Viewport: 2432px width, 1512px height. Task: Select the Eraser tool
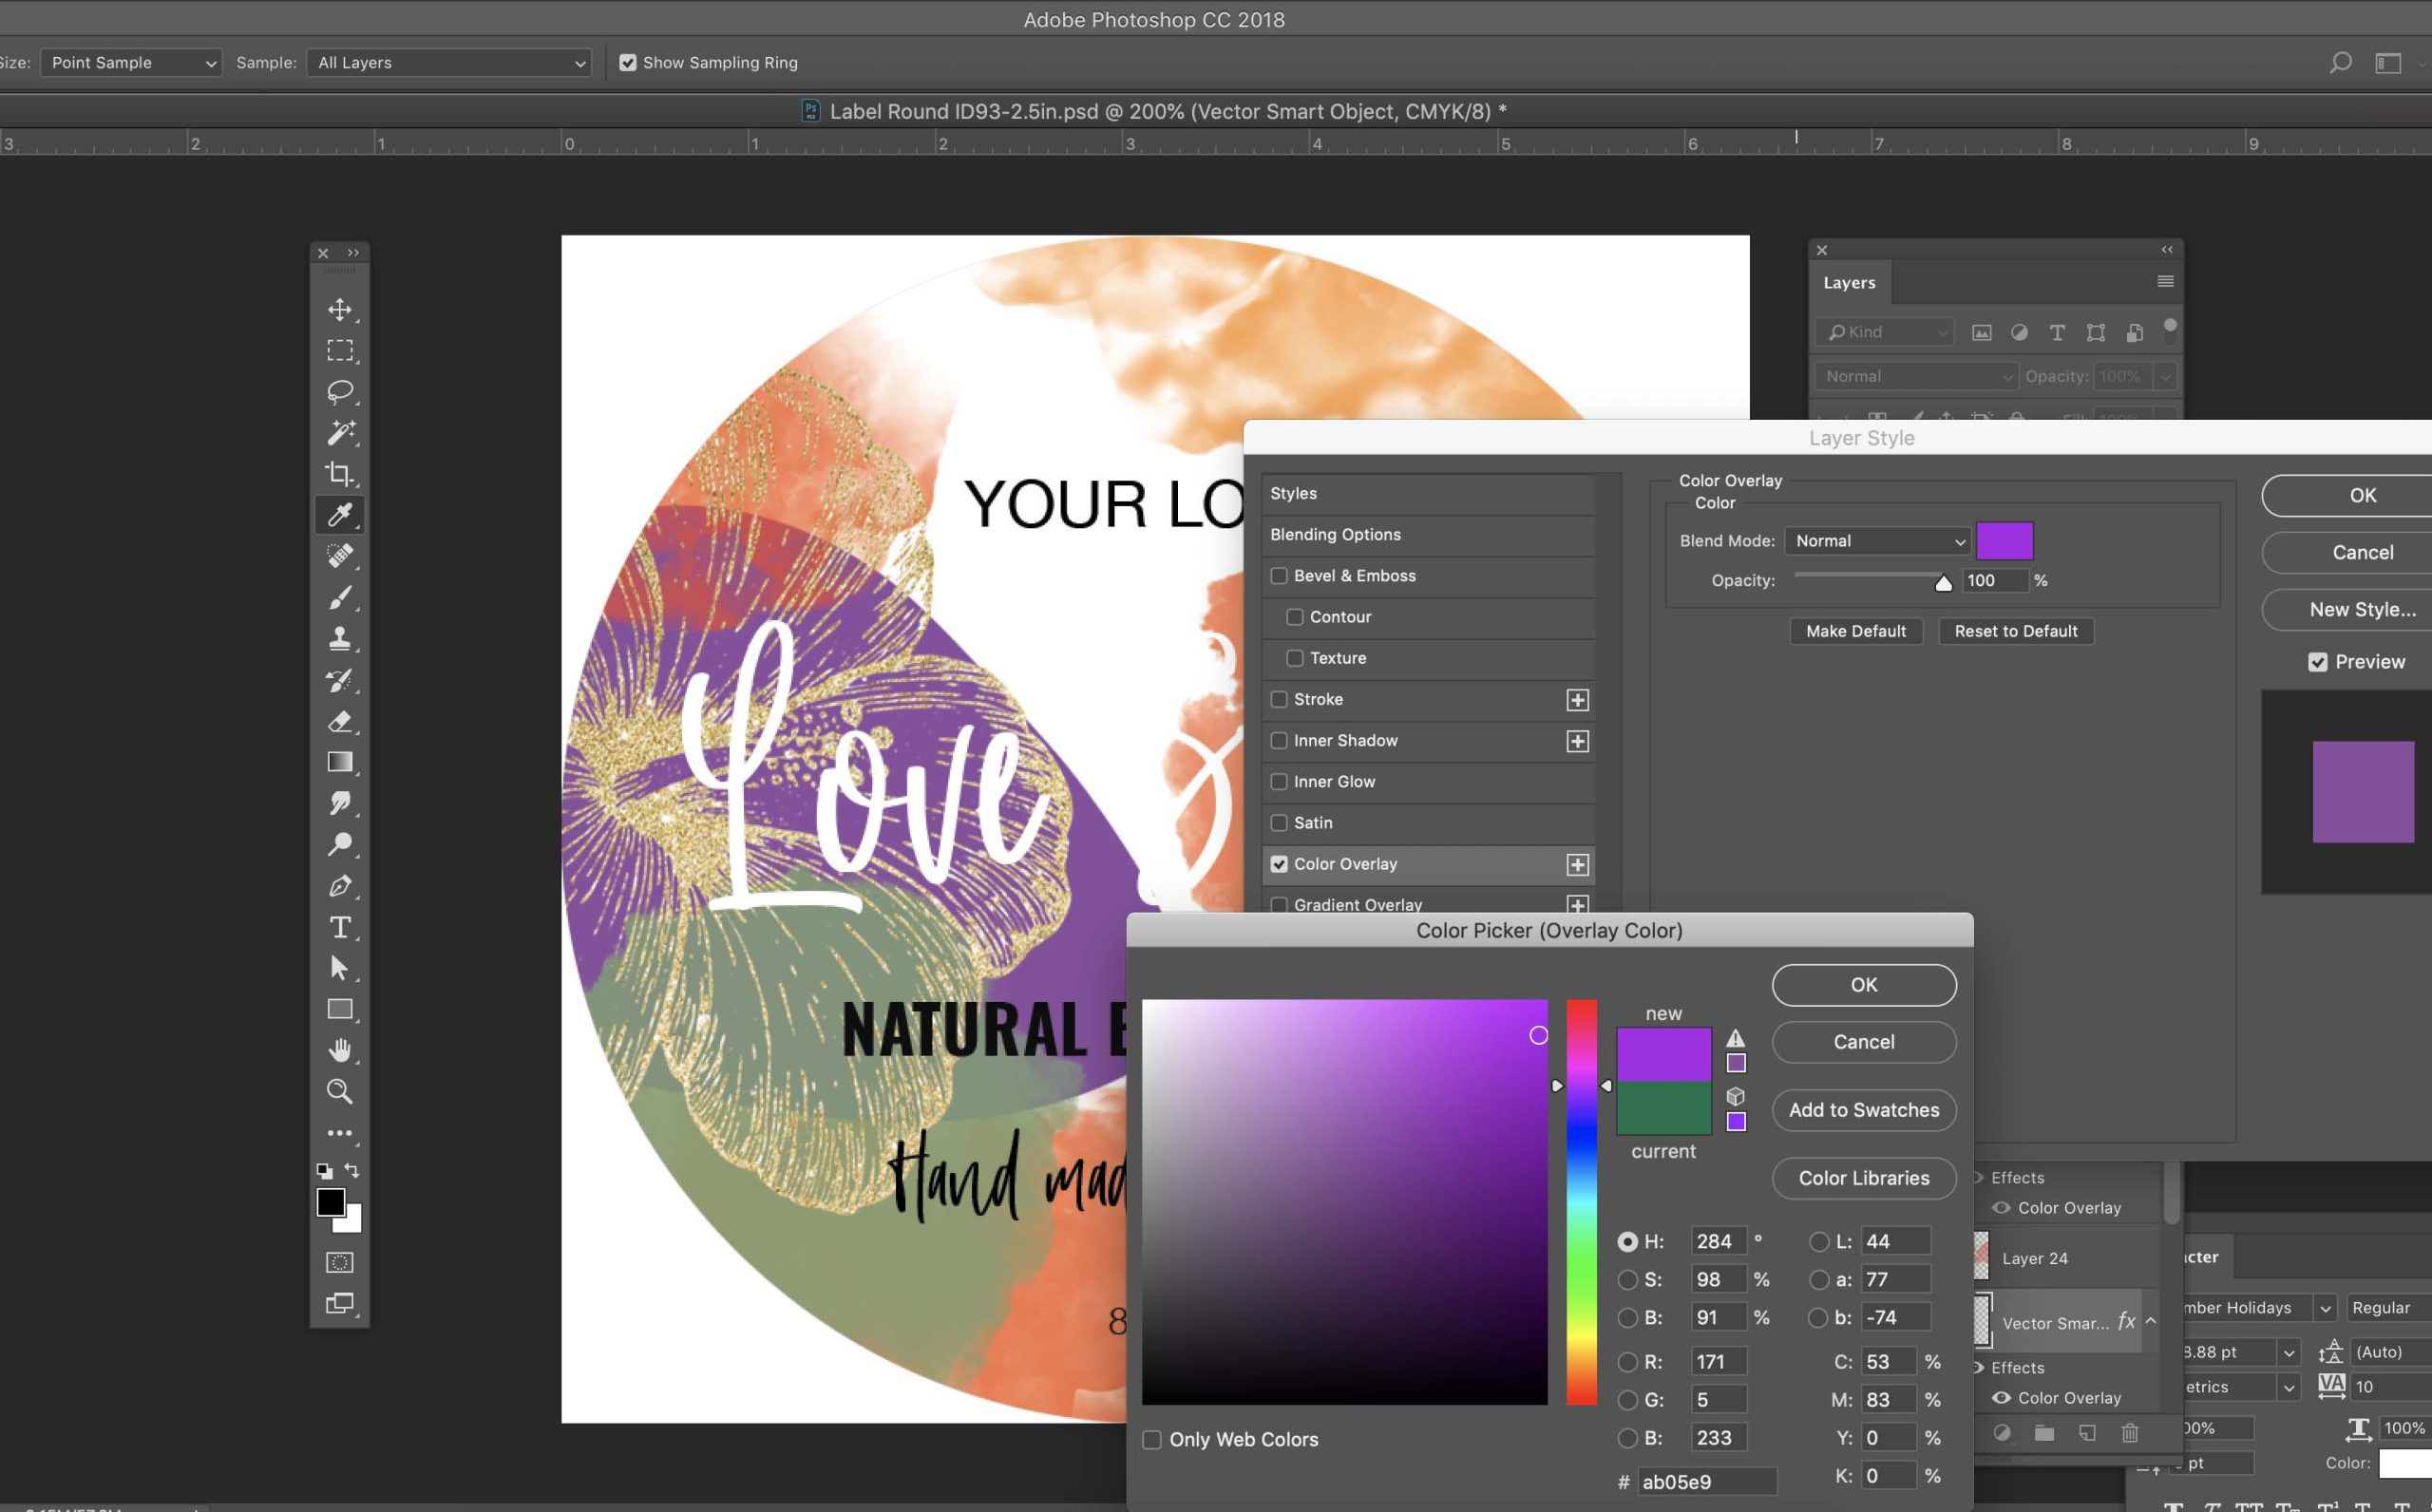pyautogui.click(x=340, y=721)
